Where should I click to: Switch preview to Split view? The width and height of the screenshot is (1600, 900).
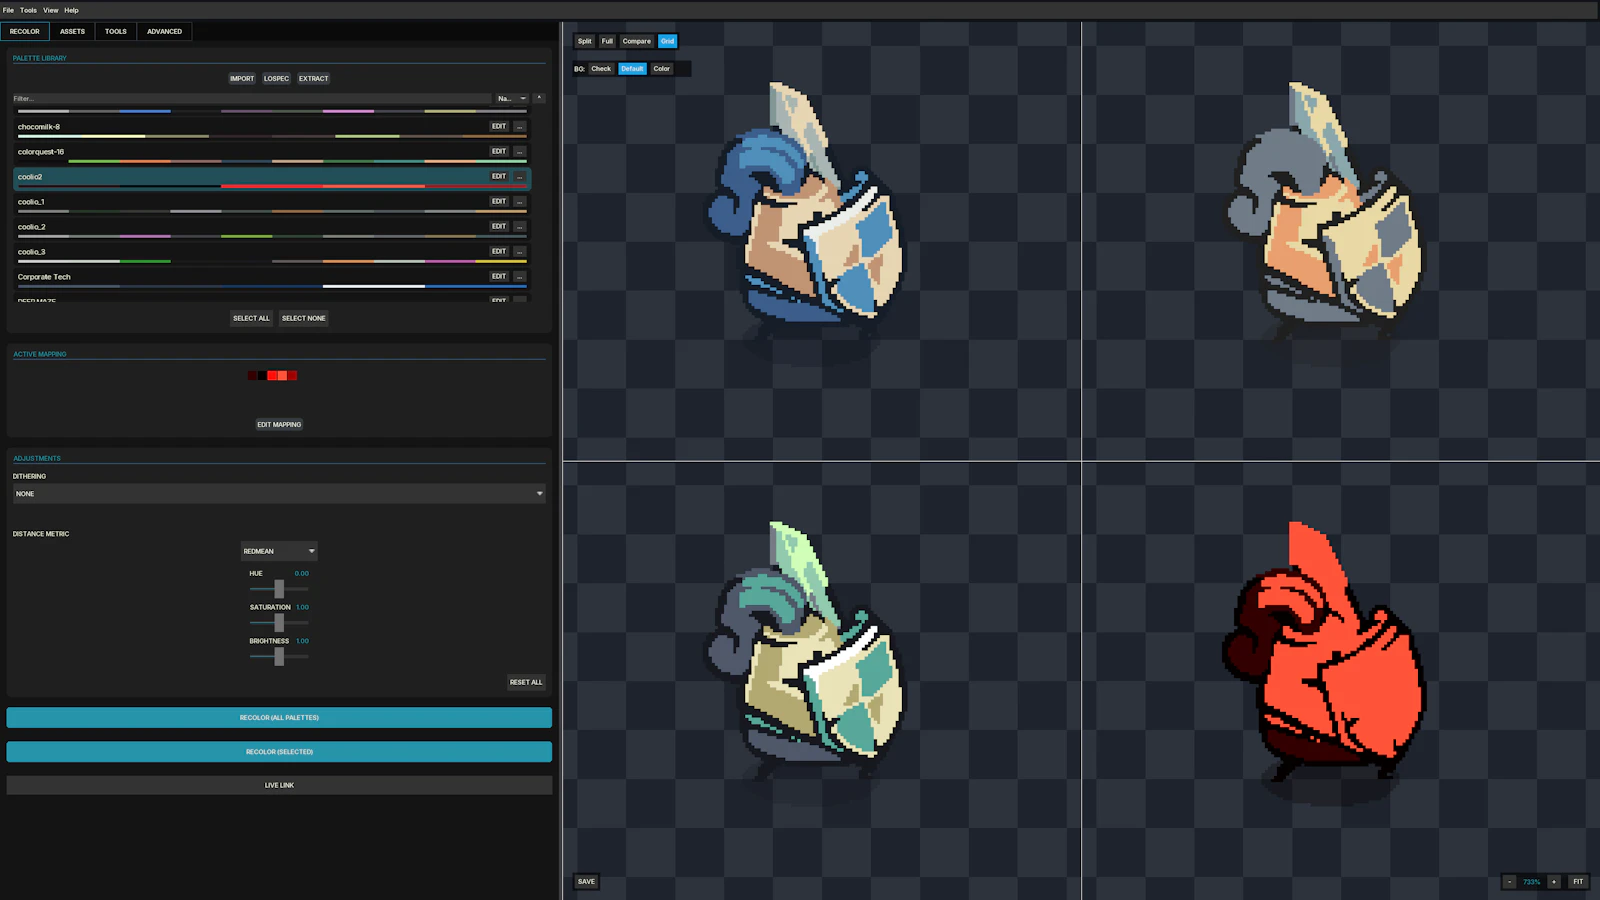(584, 41)
